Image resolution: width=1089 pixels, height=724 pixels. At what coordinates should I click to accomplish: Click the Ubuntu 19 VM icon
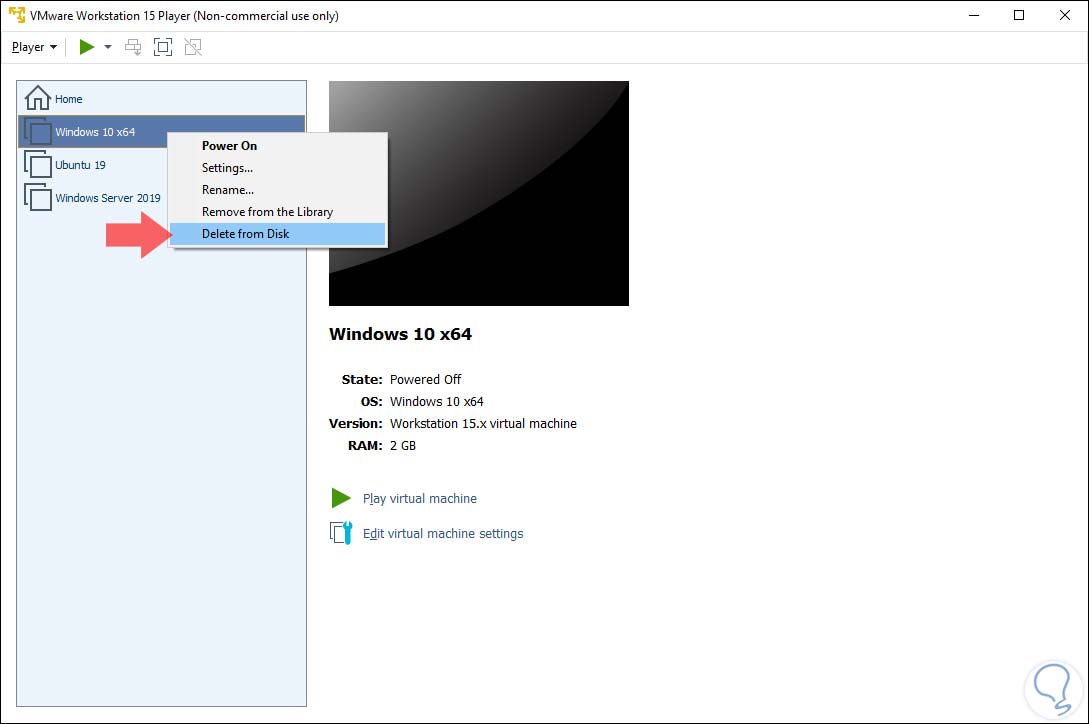click(x=38, y=165)
